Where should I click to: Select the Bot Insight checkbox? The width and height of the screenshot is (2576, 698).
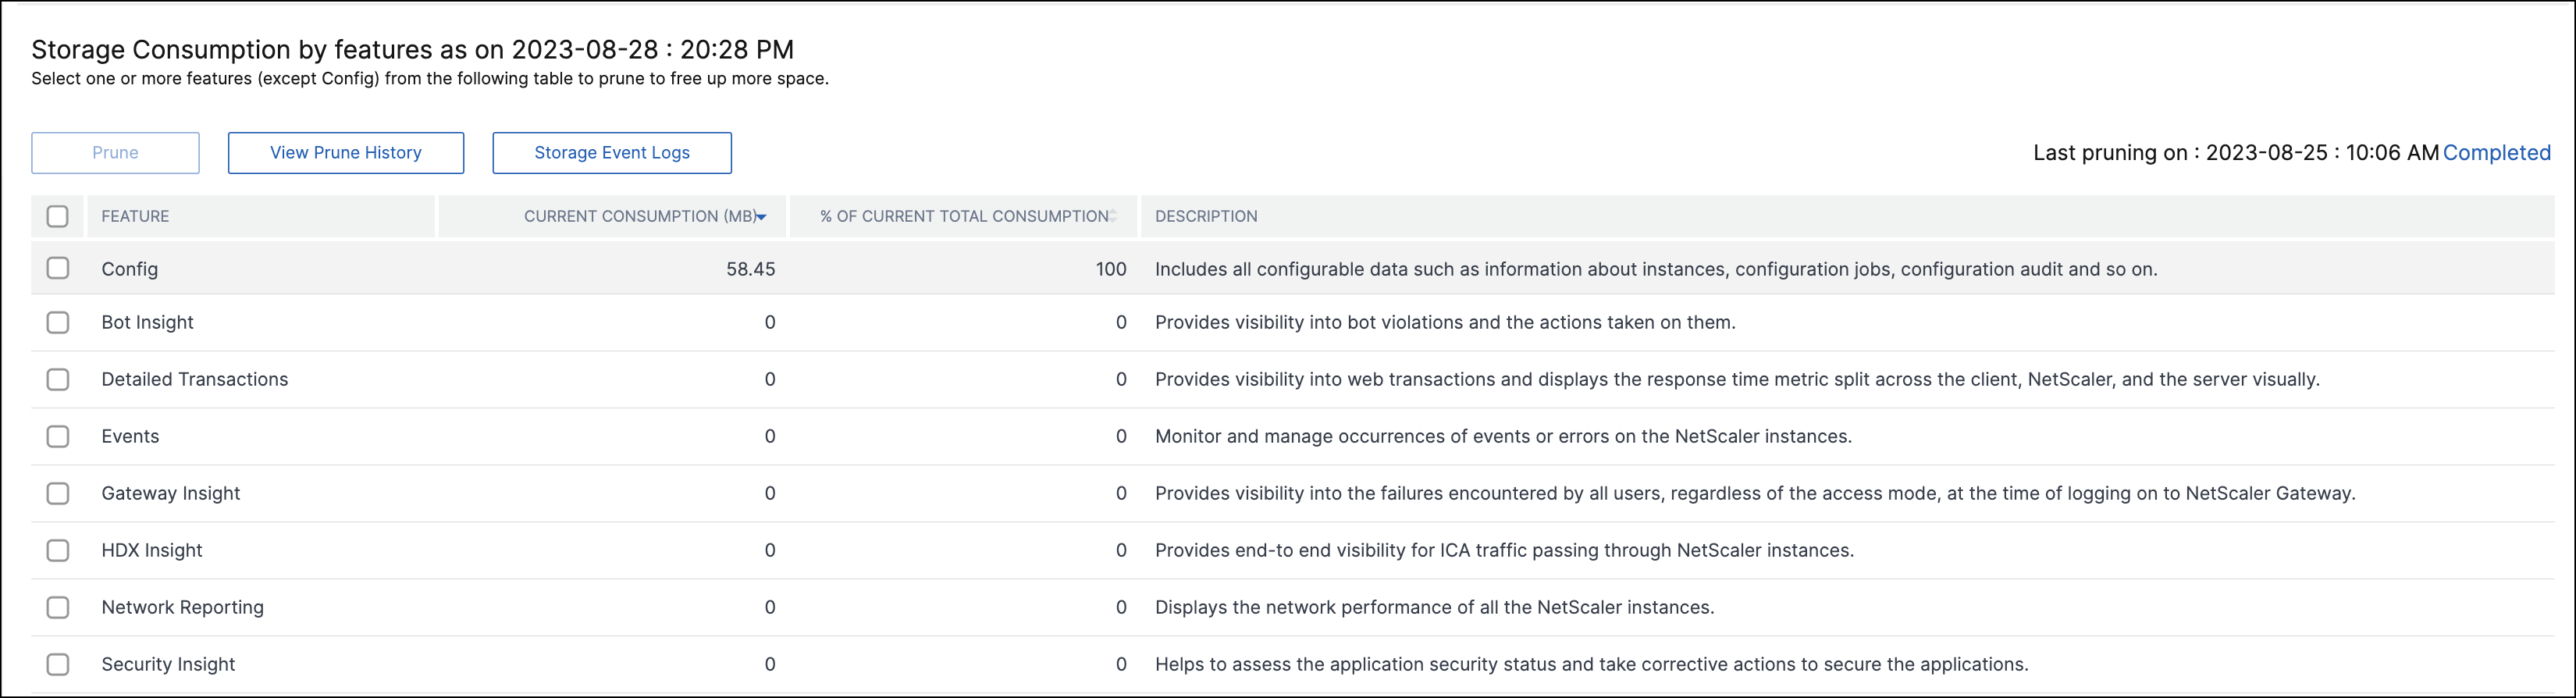tap(58, 322)
